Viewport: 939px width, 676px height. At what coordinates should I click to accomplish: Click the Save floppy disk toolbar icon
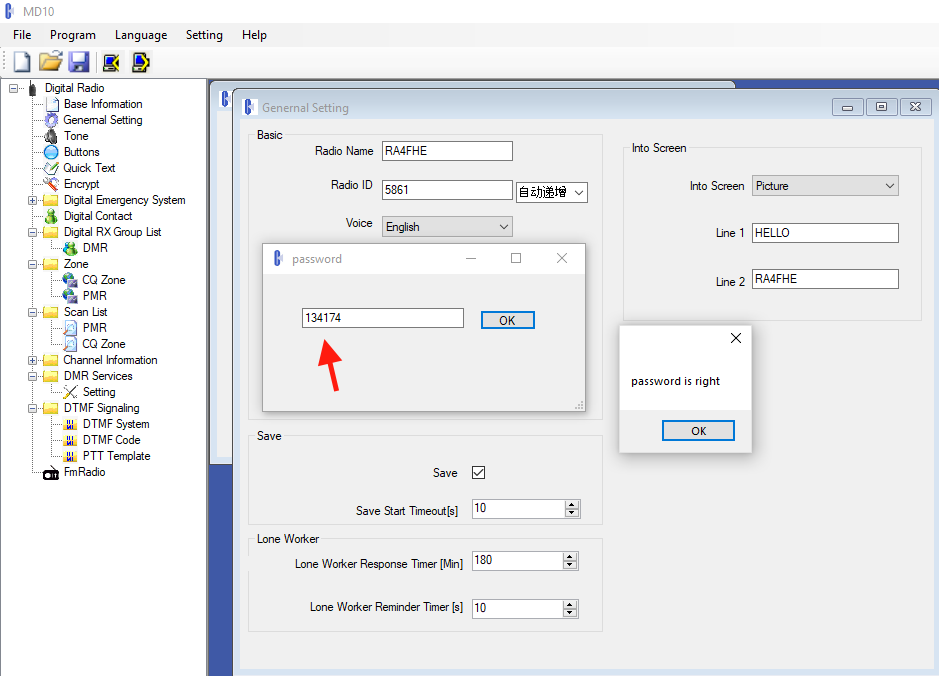click(79, 62)
